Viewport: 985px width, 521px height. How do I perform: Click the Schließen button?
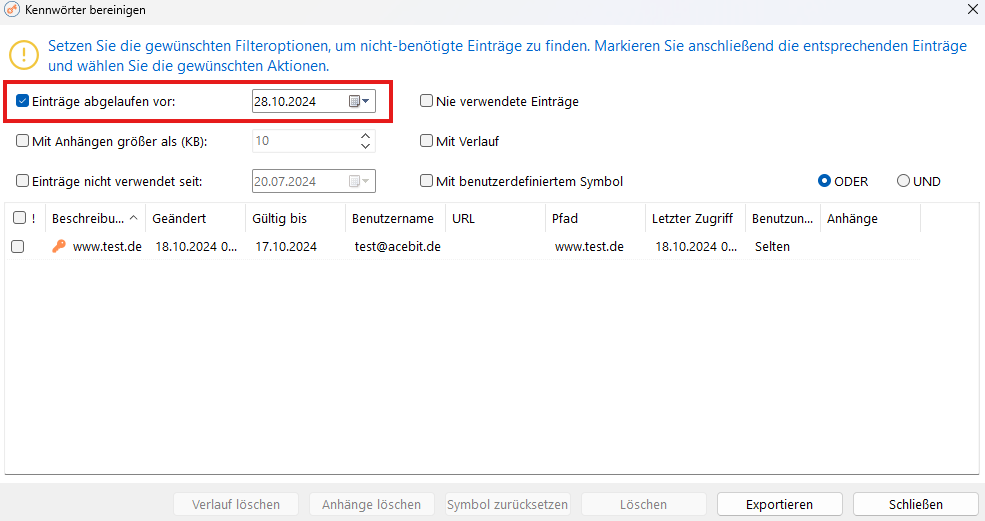coord(915,504)
